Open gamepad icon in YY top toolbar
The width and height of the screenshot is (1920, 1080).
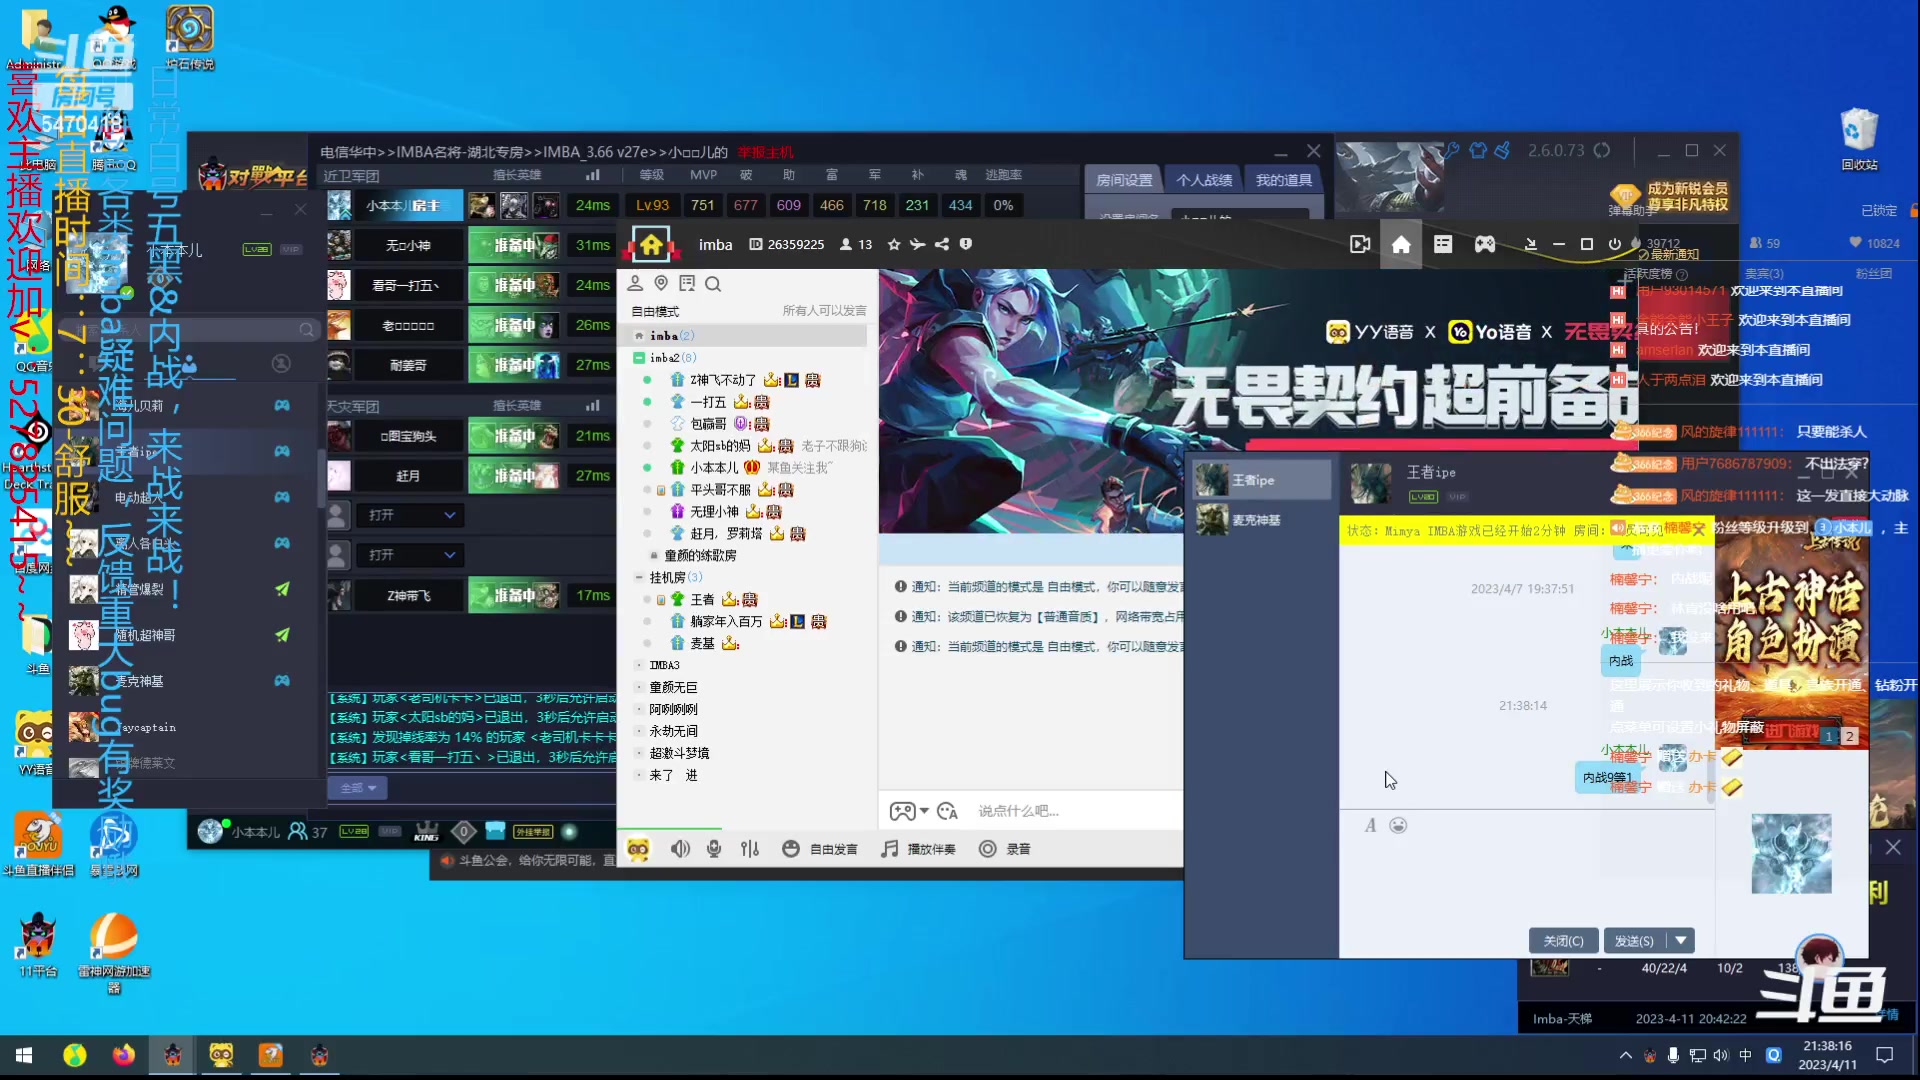point(1485,244)
